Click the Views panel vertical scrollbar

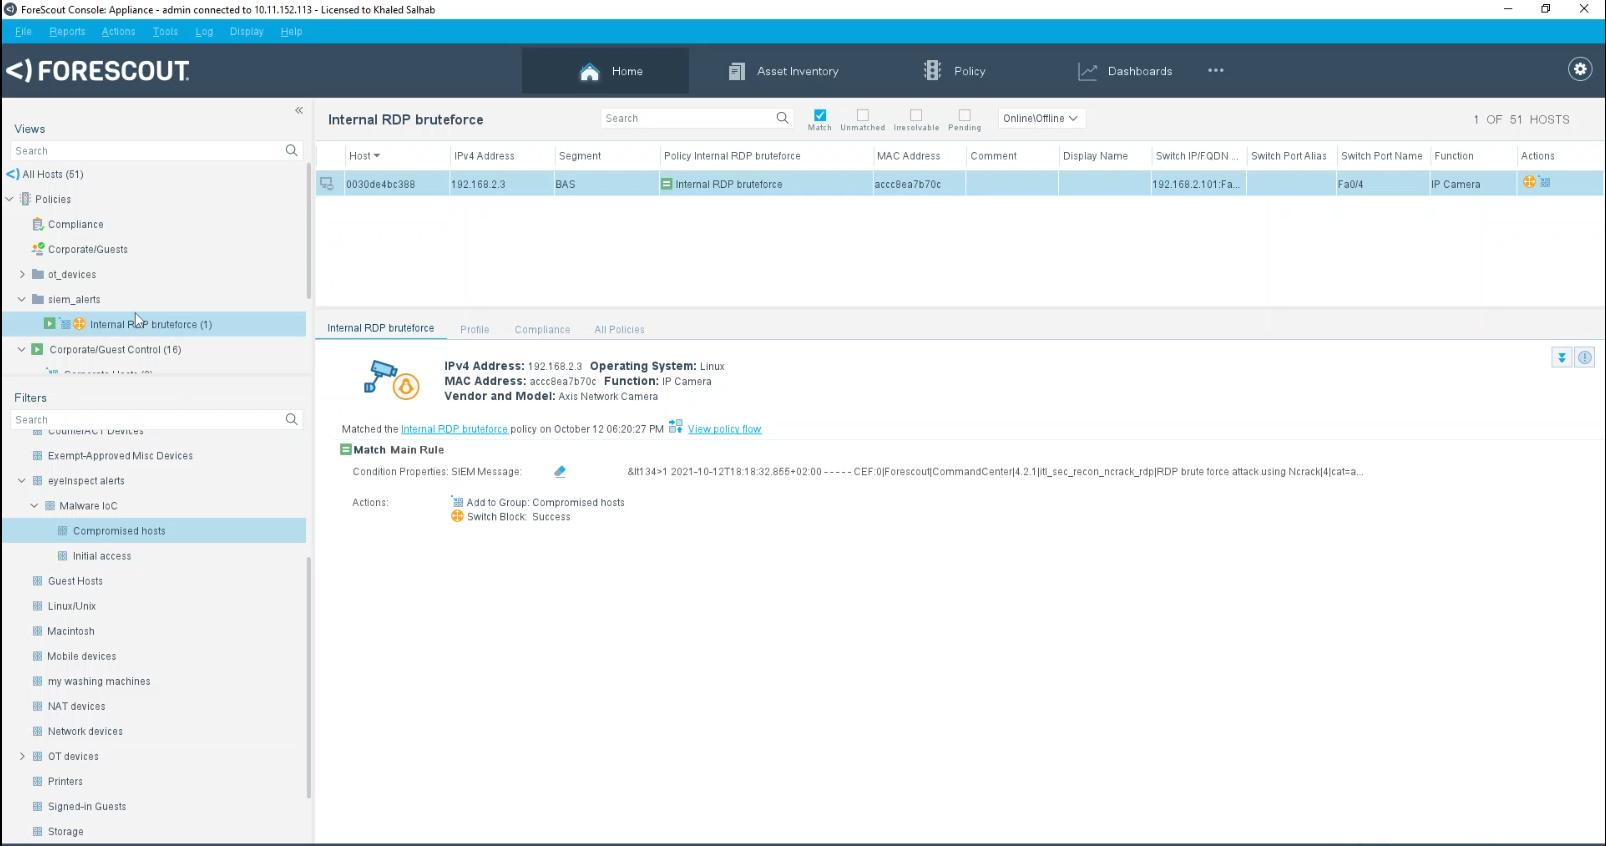point(308,230)
